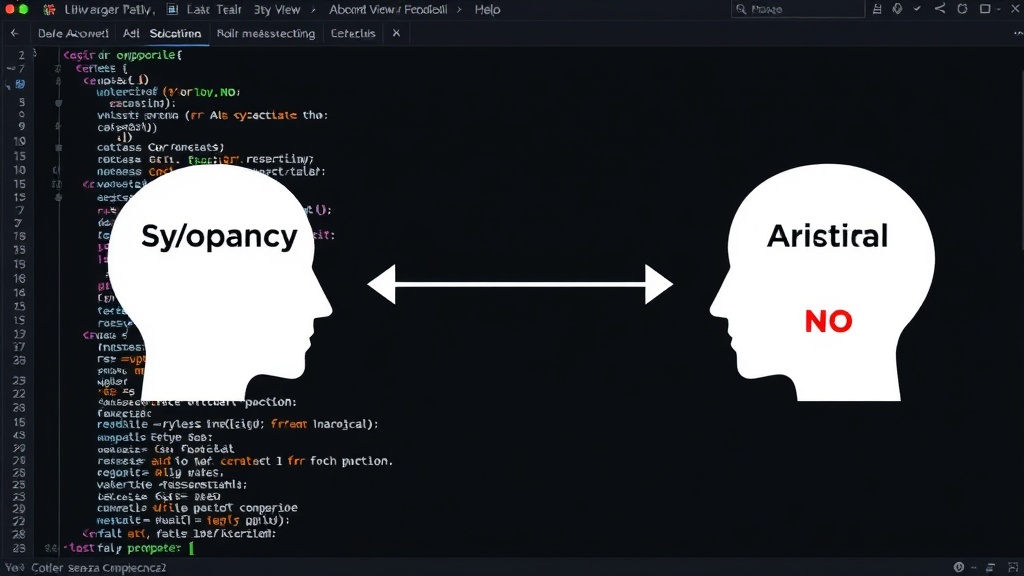Focus the search field in title bar
Screen dimensions: 1024x576
tap(797, 9)
